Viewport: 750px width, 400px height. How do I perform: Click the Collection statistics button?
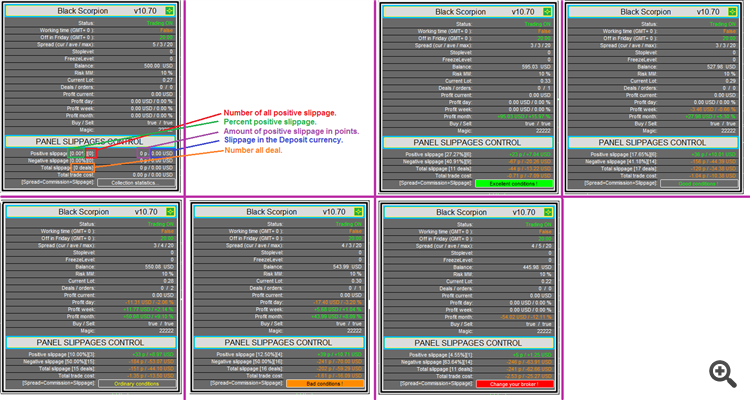(x=136, y=183)
